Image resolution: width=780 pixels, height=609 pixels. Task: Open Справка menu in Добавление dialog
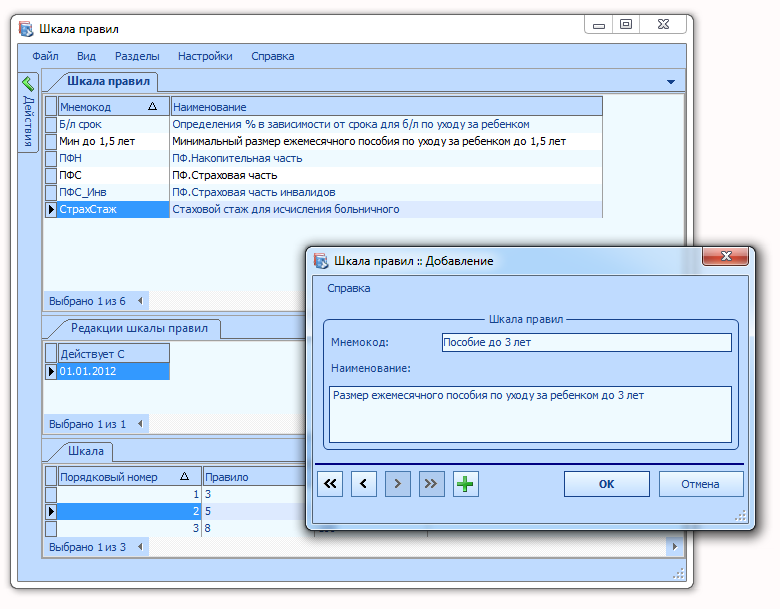pos(349,288)
